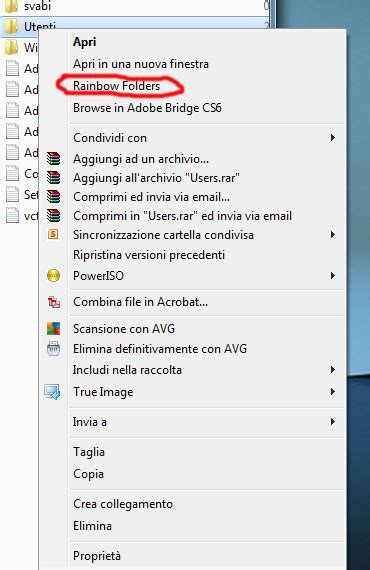The image size is (370, 570).
Task: Expand the Condividi con submenu arrow
Action: point(333,138)
